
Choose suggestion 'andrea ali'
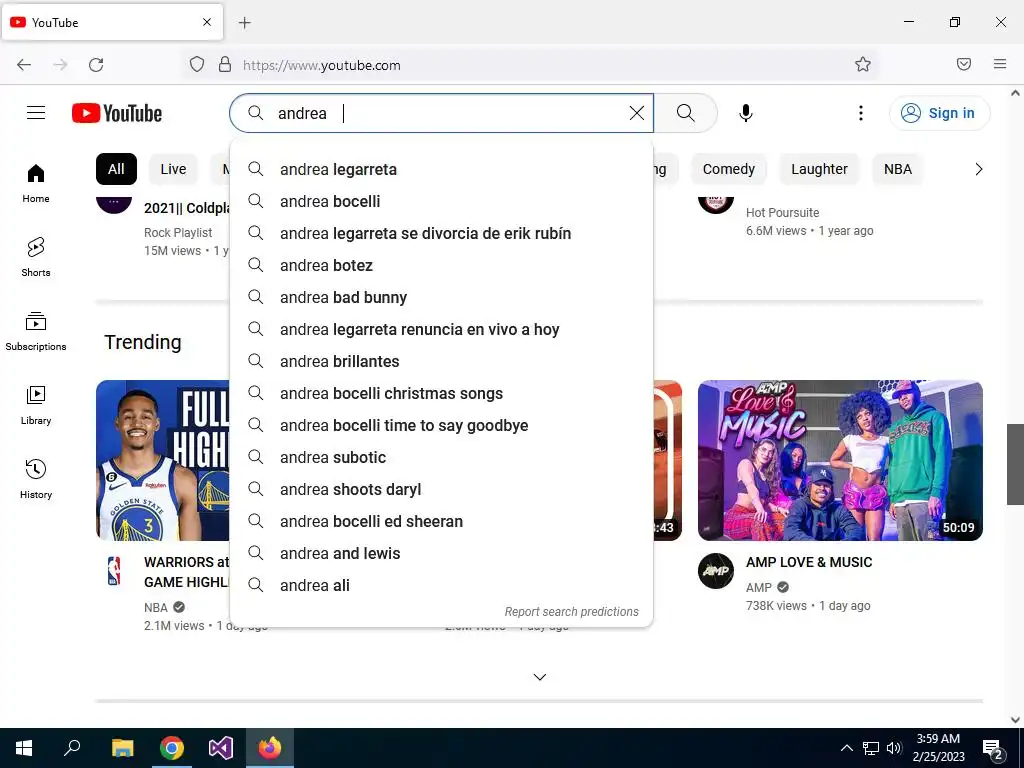point(441,585)
